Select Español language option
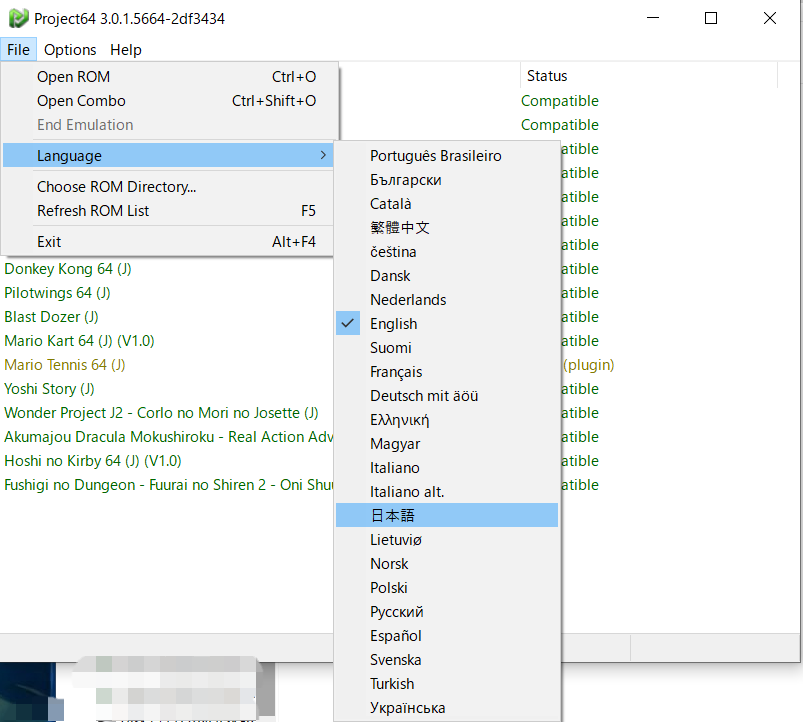 [x=447, y=636]
